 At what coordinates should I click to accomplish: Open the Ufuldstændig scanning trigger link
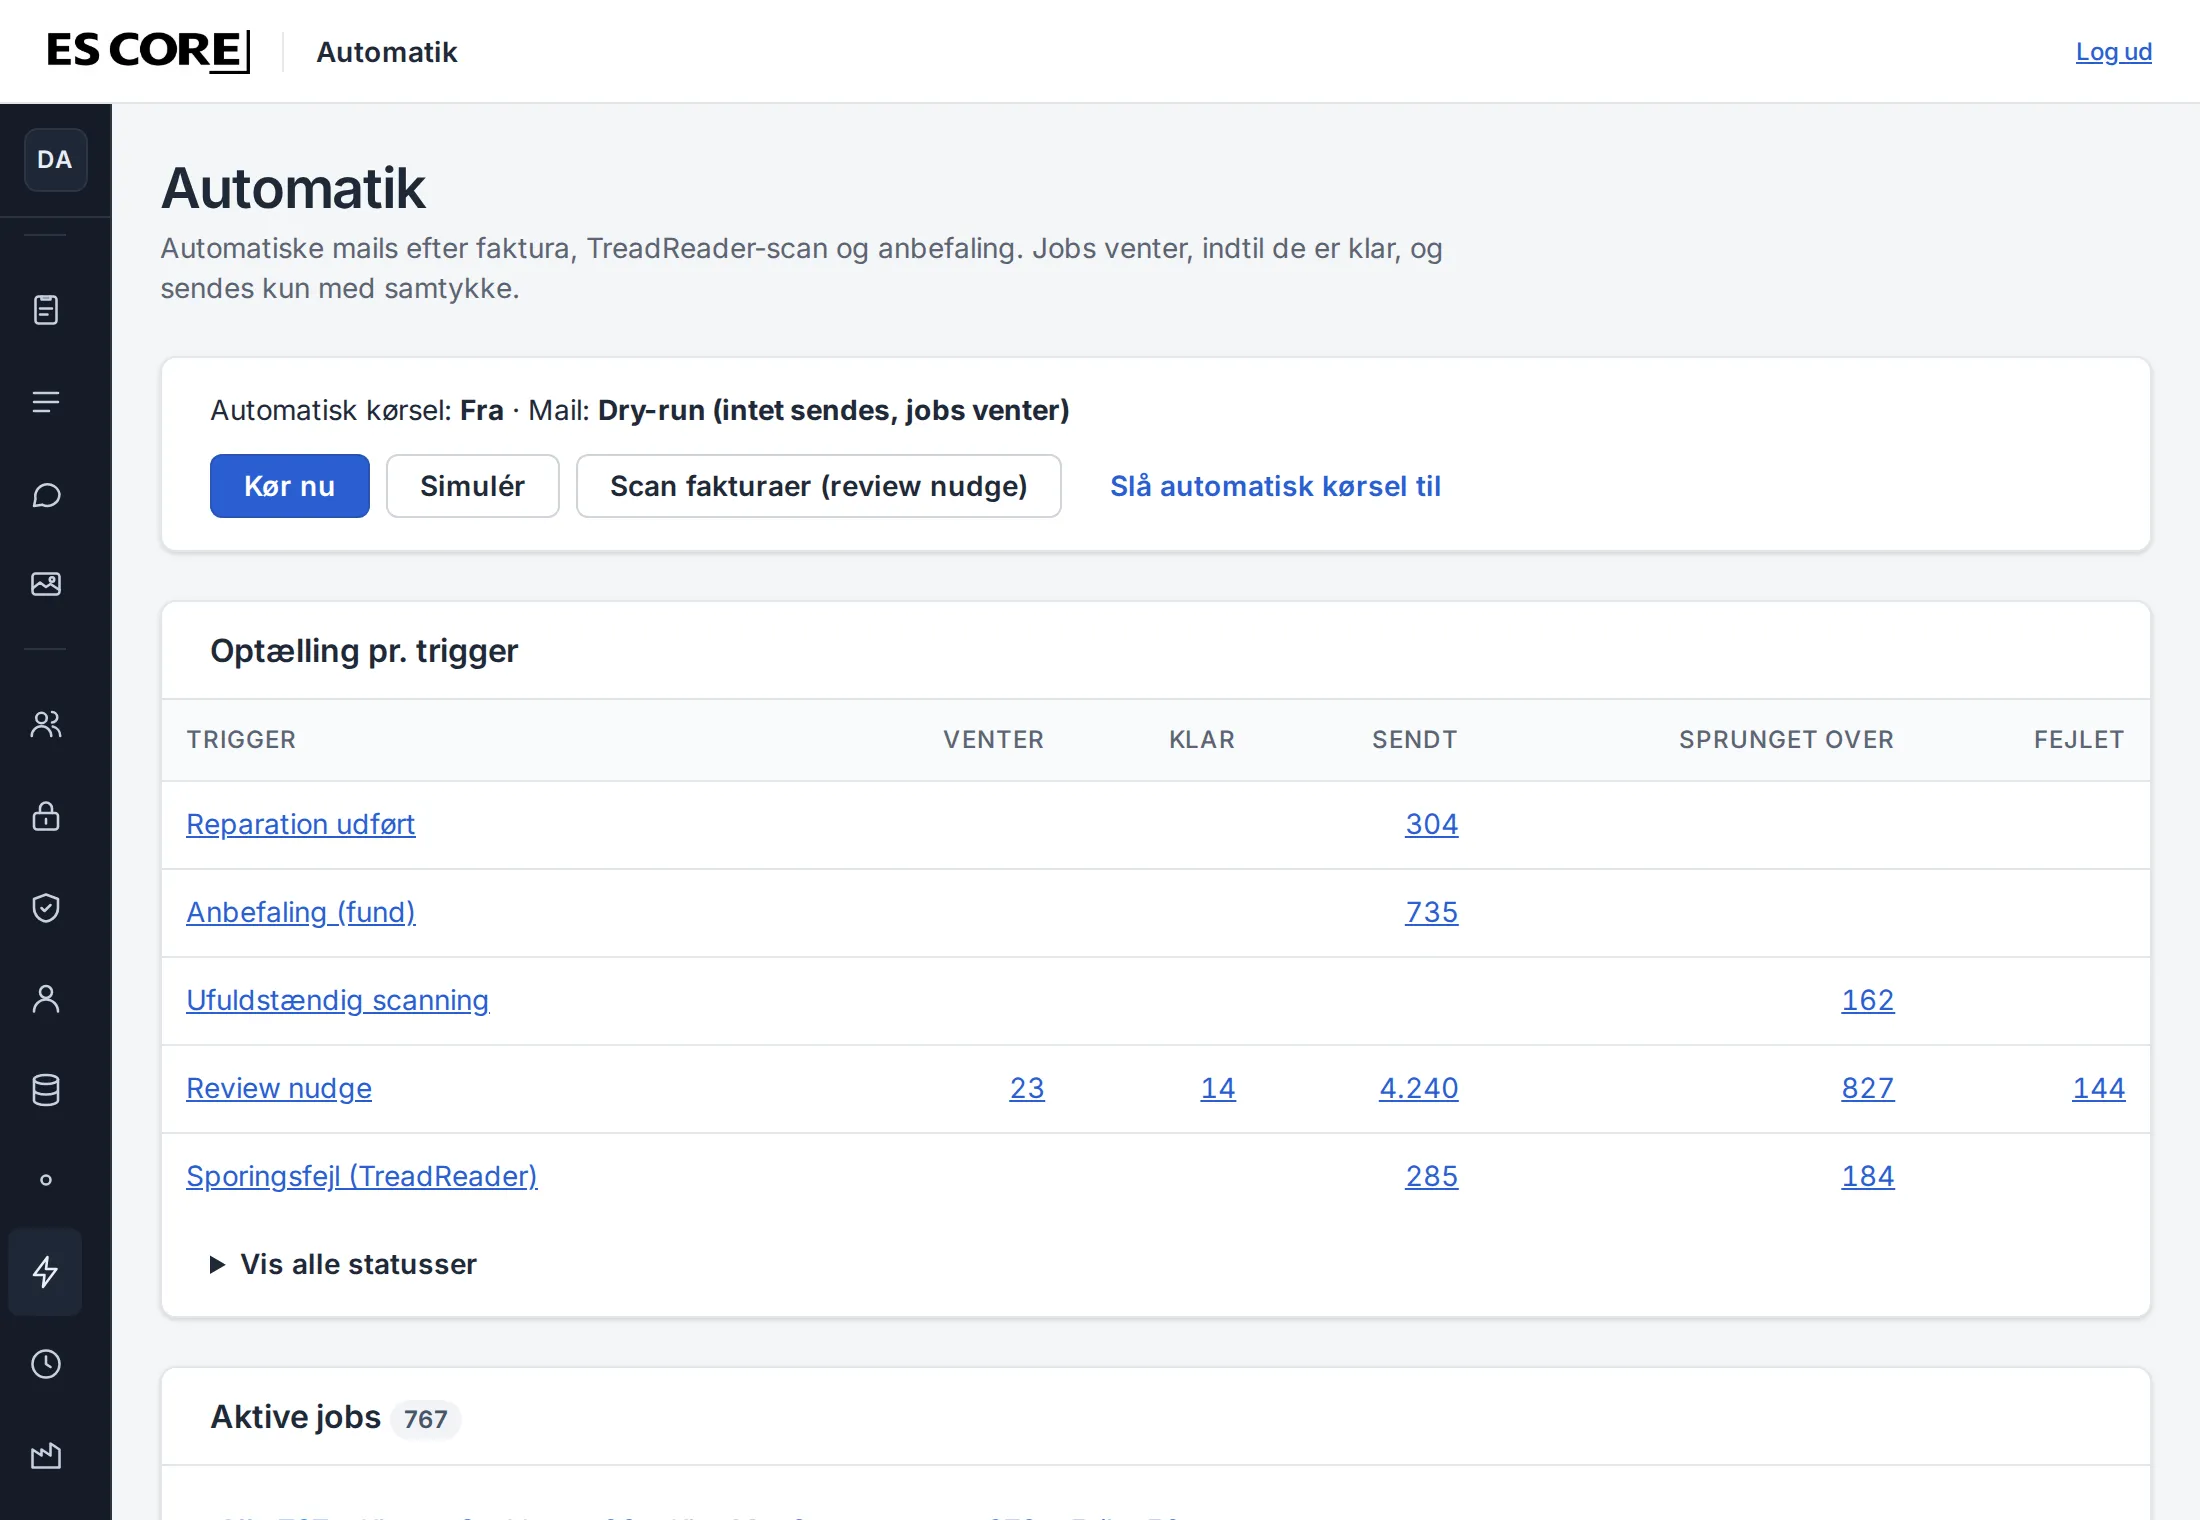click(337, 1000)
